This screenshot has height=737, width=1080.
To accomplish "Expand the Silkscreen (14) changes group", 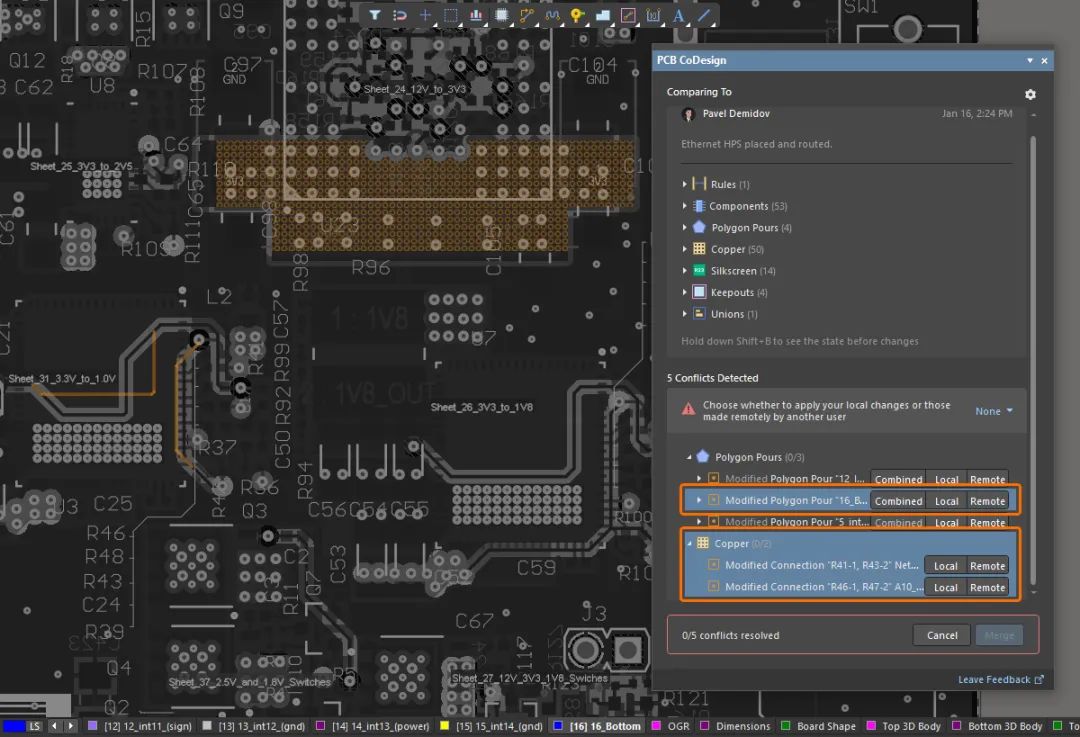I will click(x=685, y=271).
